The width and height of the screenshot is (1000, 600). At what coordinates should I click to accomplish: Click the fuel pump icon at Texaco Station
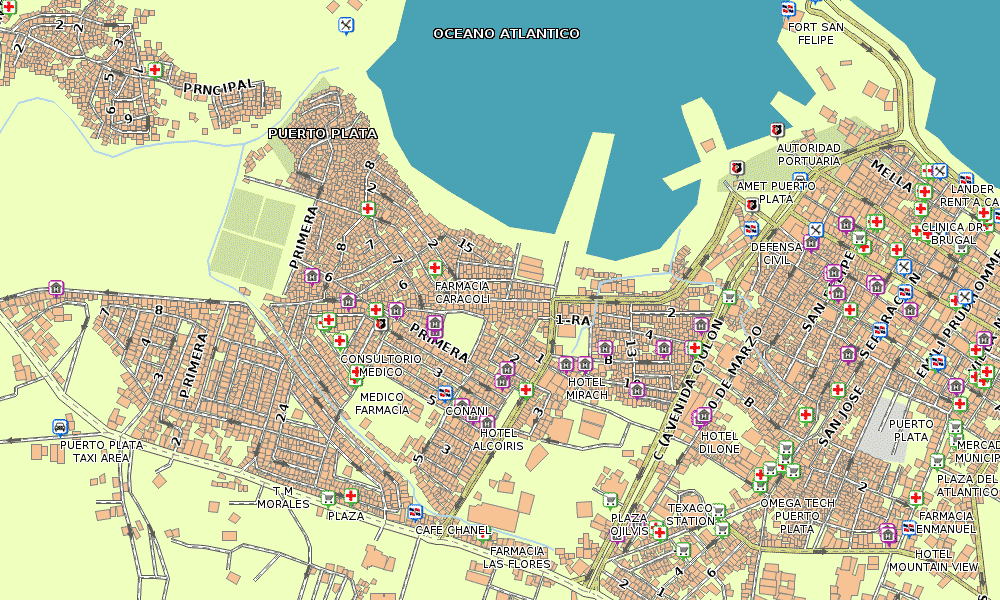click(718, 510)
